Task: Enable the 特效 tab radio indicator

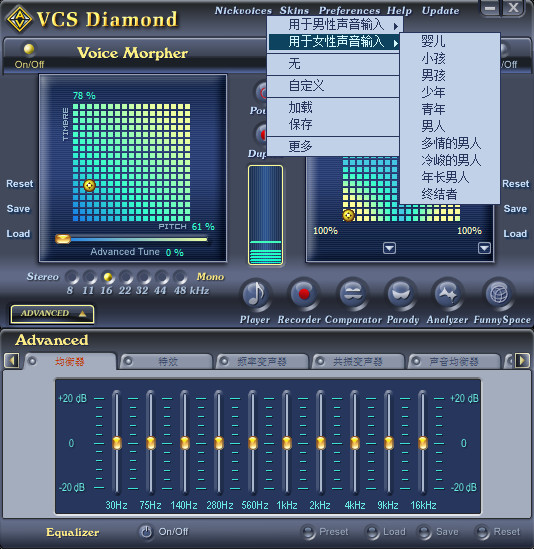Action: [128, 361]
